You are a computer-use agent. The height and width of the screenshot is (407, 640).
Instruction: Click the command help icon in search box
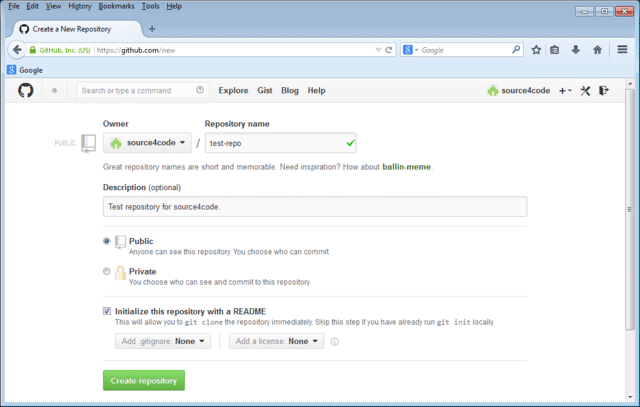click(x=200, y=90)
